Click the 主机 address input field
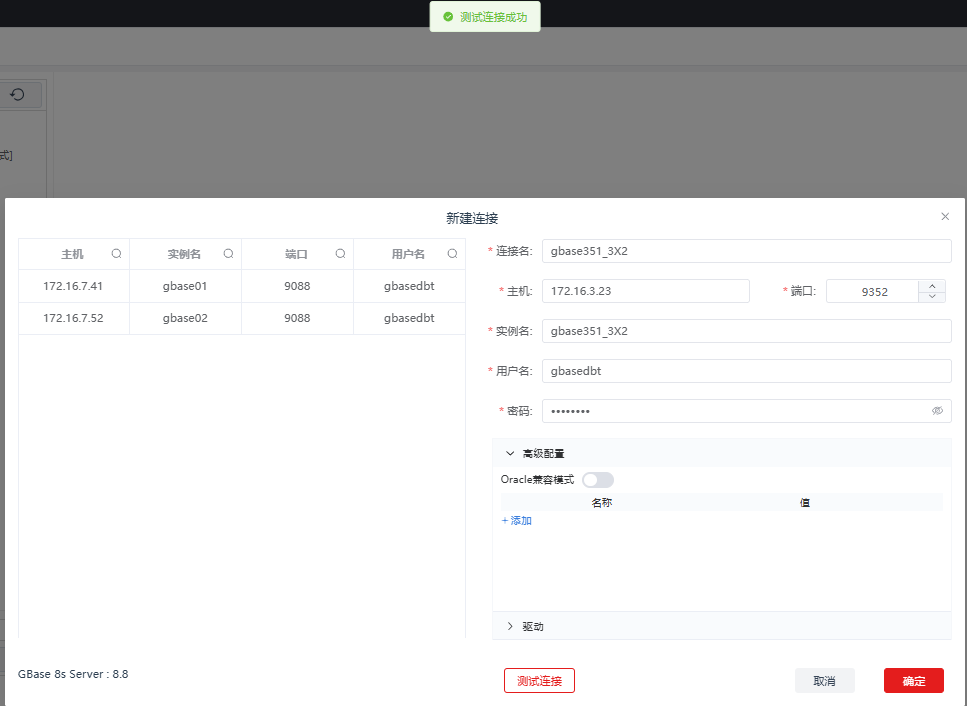Screen dimensions: 967x706 click(645, 291)
